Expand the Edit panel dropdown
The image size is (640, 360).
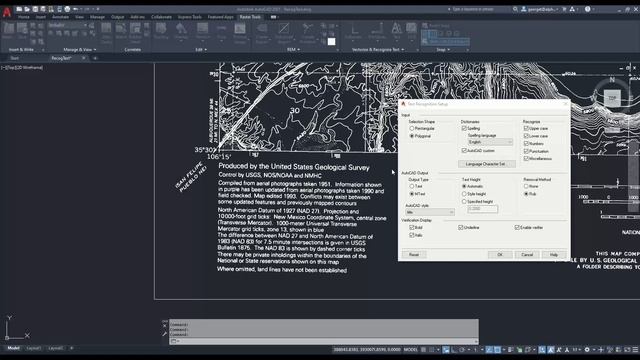coord(201,50)
